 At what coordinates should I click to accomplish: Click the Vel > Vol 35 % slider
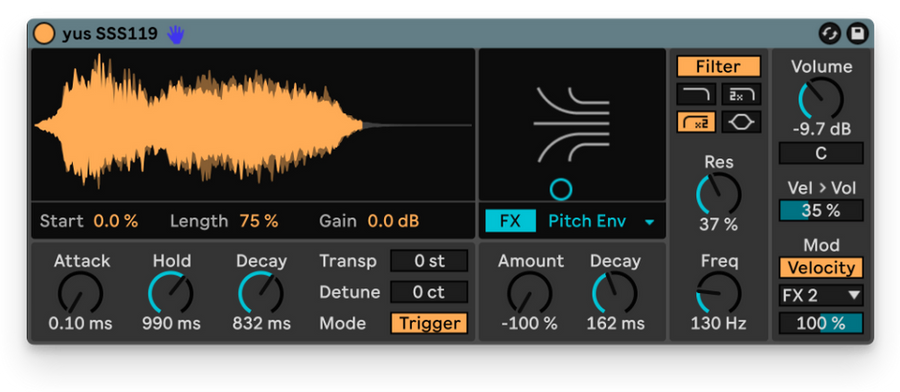click(x=821, y=211)
